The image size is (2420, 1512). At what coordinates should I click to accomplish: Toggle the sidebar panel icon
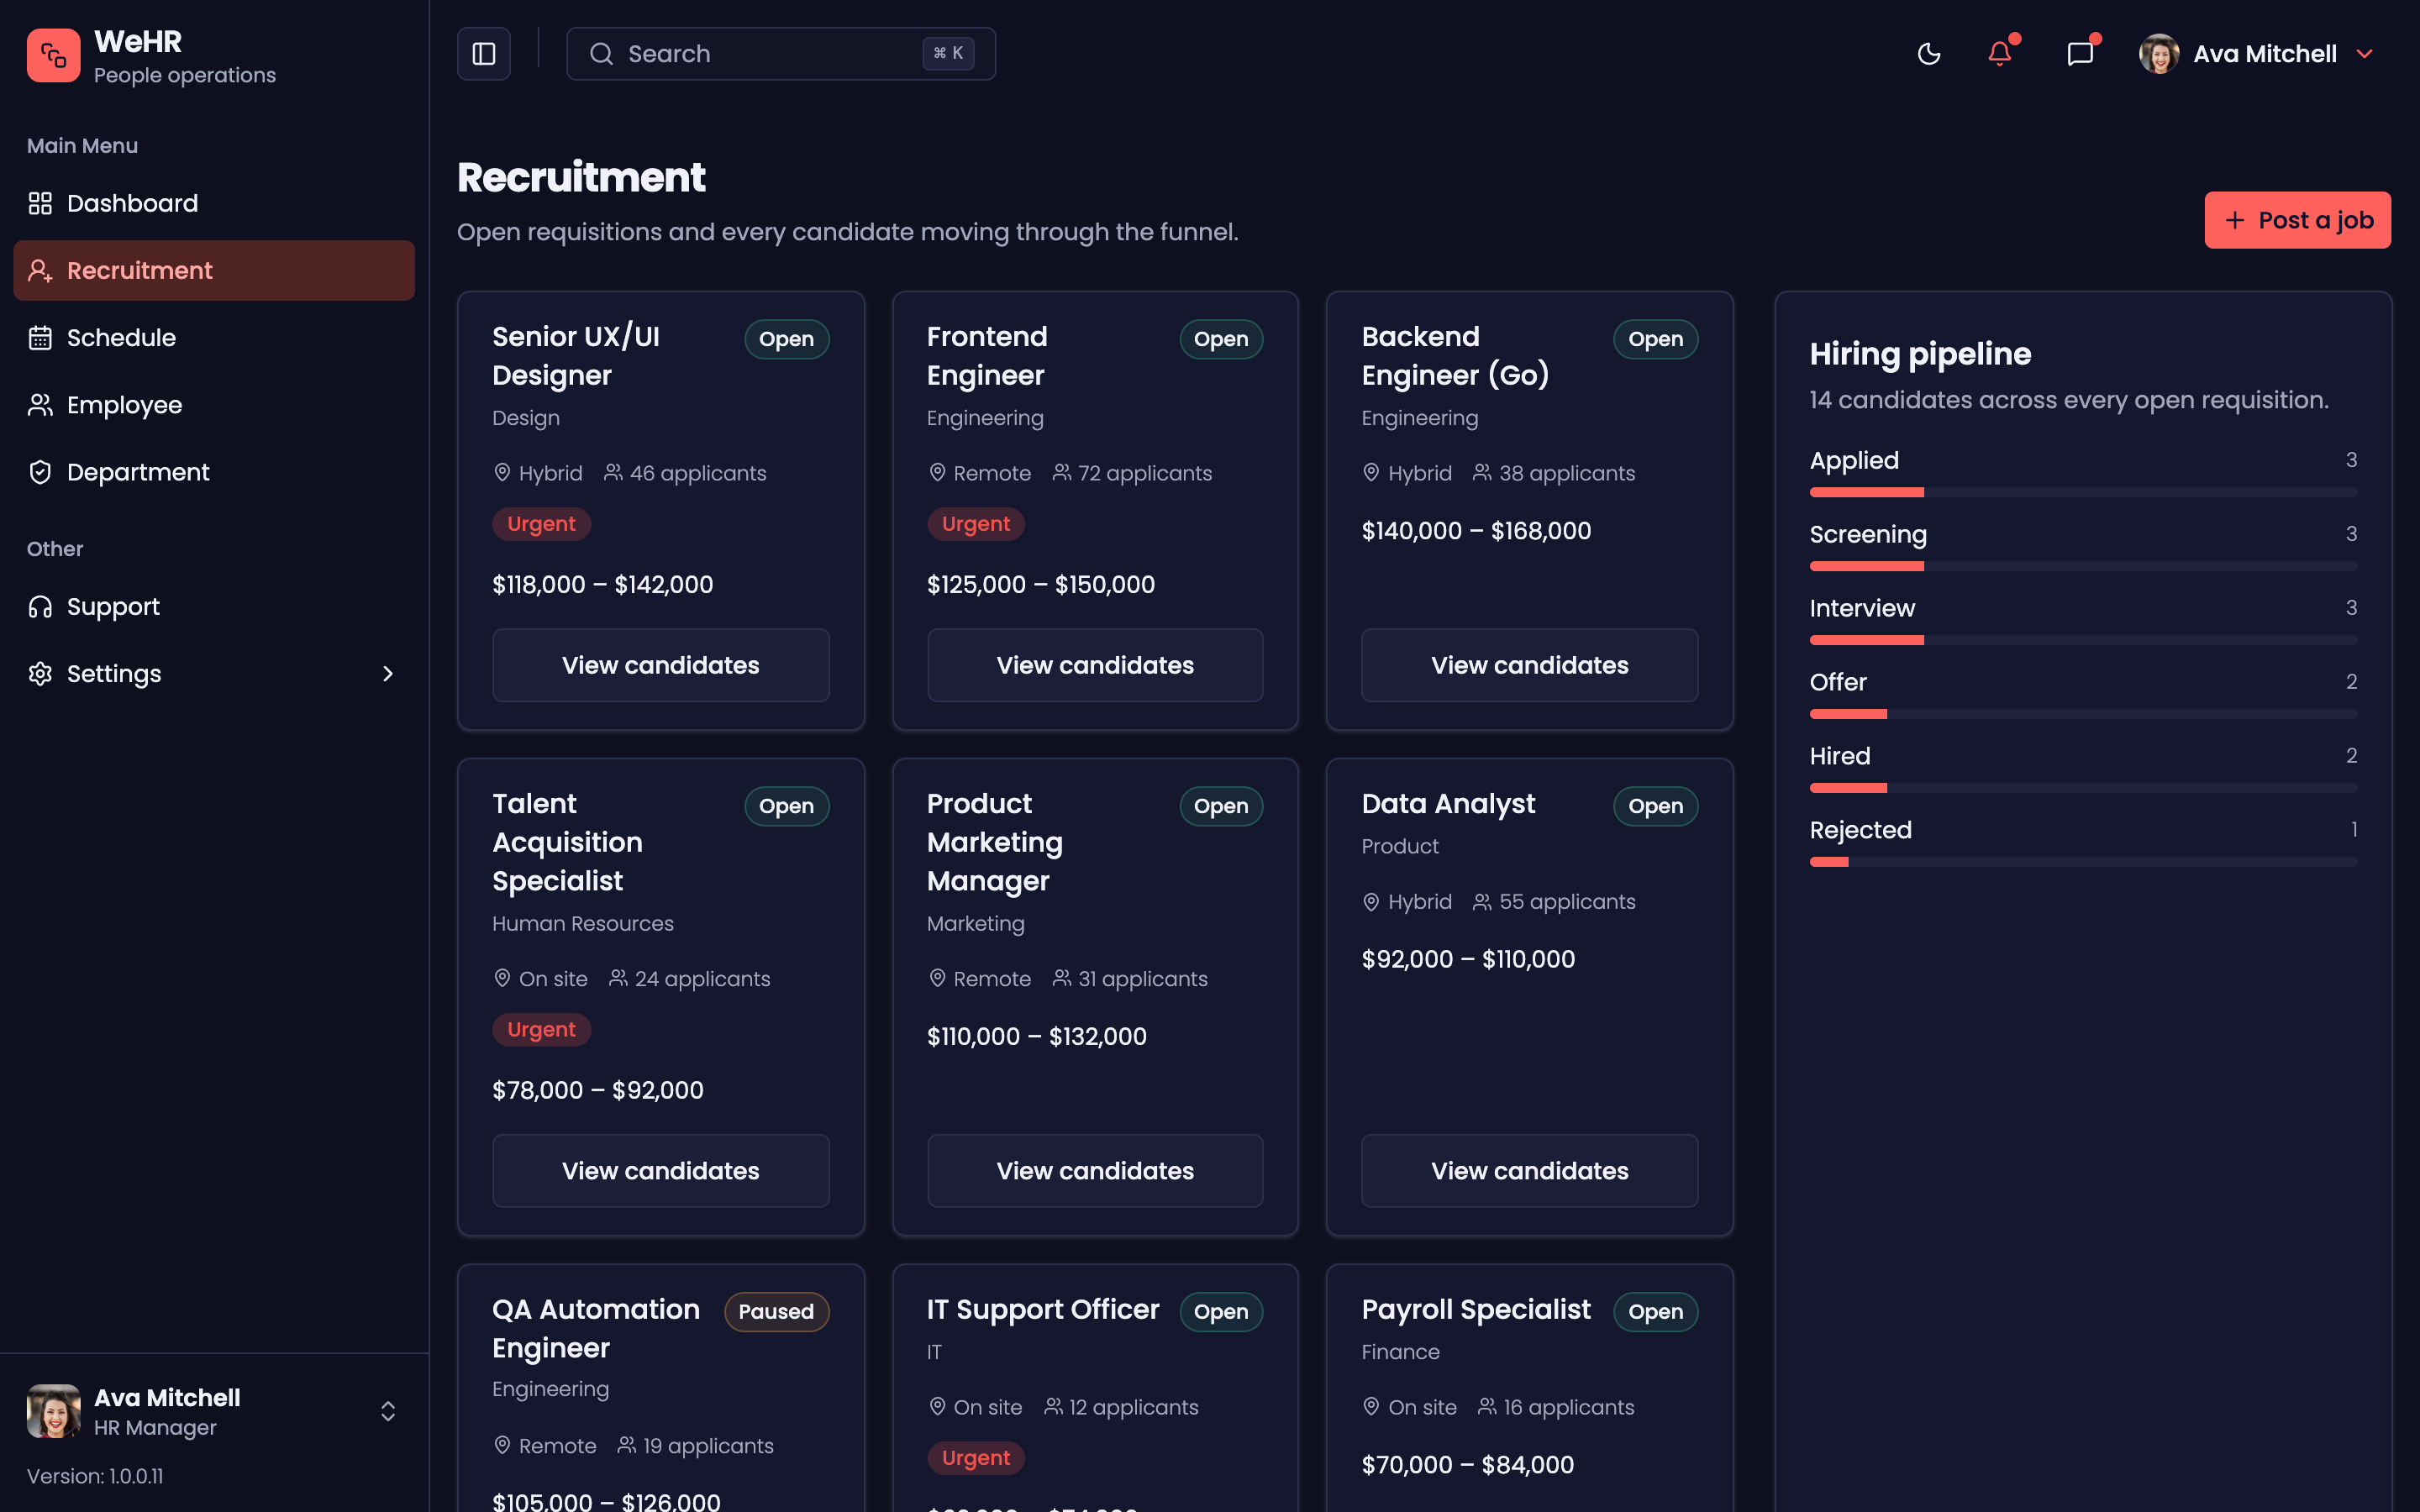click(484, 54)
